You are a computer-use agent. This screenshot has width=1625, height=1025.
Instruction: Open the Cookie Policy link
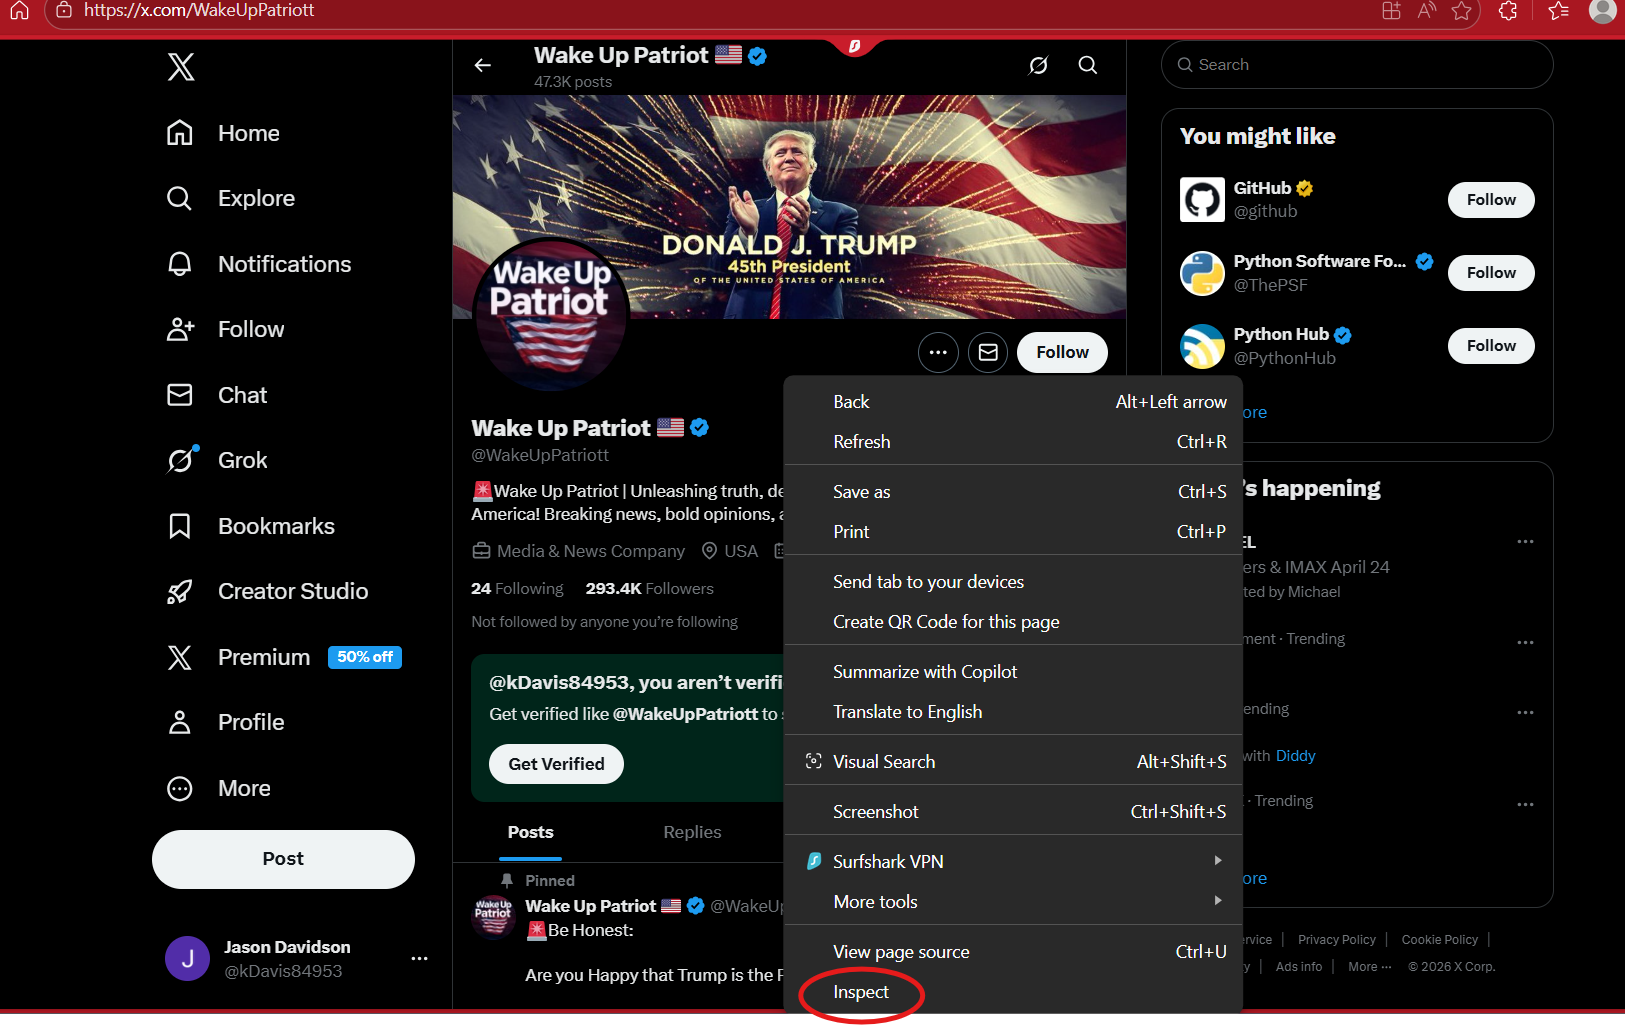(x=1439, y=939)
